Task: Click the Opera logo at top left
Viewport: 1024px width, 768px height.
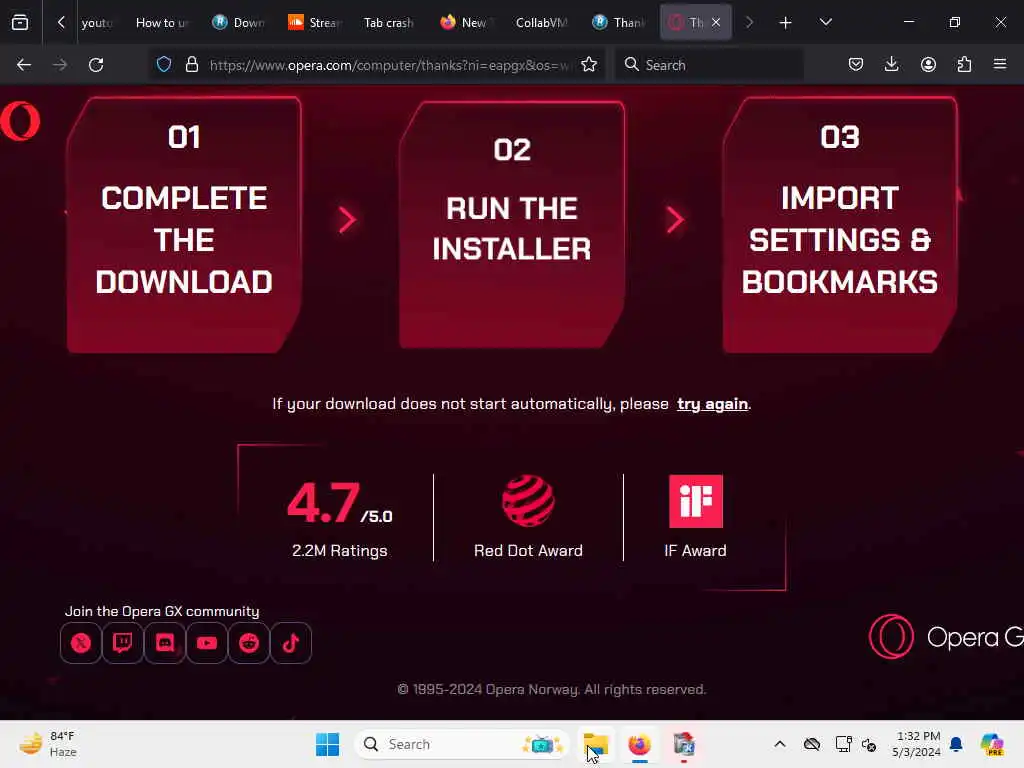Action: pos(20,121)
